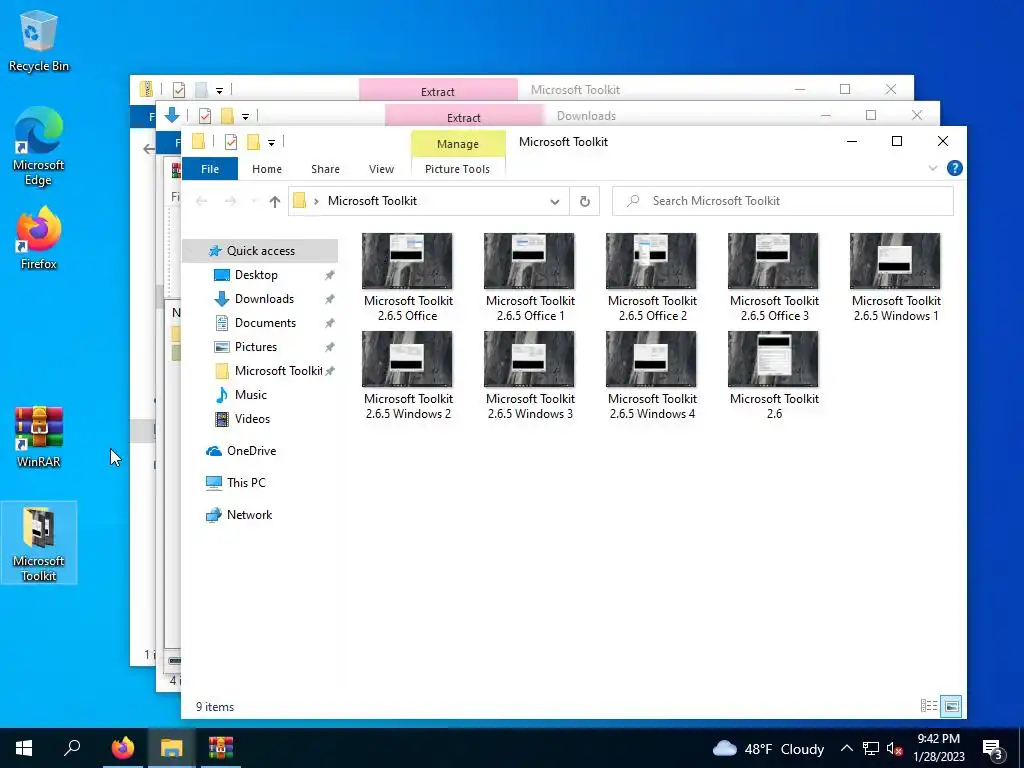Select OneDrive in the navigation pane
The image size is (1024, 768).
251,451
